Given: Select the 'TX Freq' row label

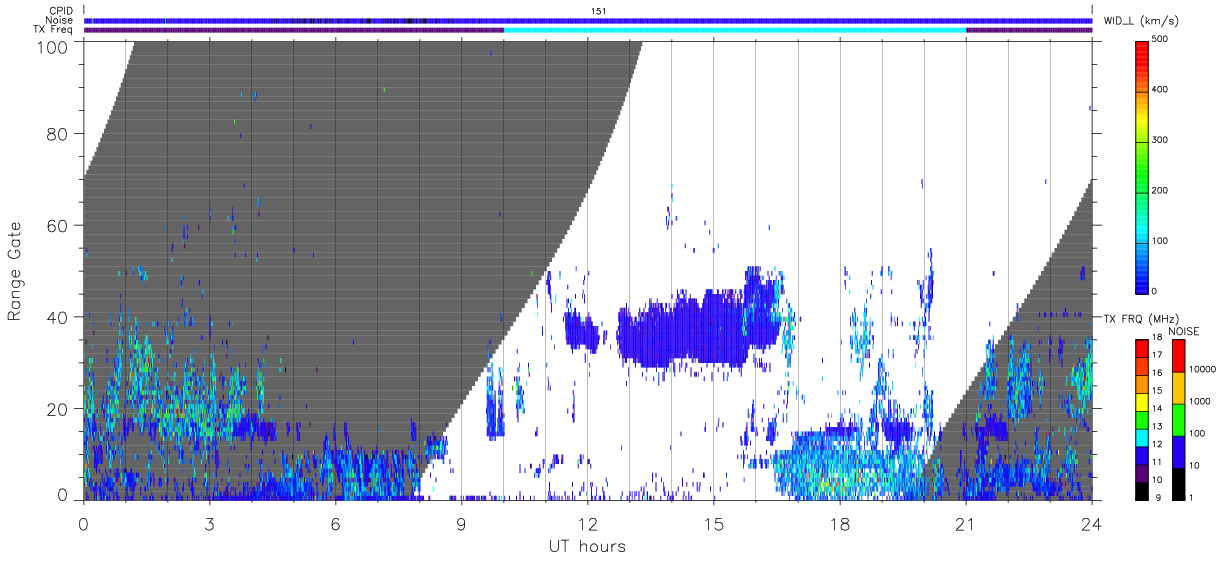Looking at the screenshot, I should click(54, 30).
